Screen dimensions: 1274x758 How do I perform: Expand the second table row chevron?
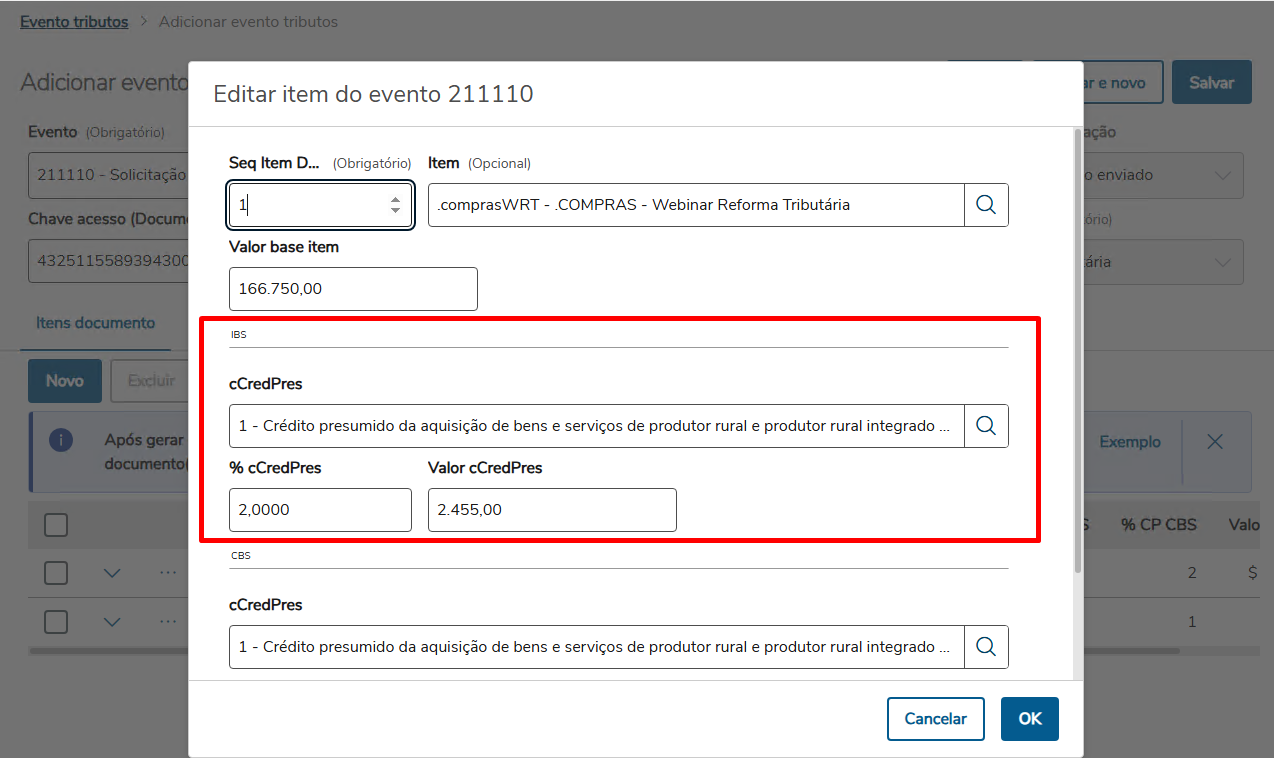[x=112, y=622]
